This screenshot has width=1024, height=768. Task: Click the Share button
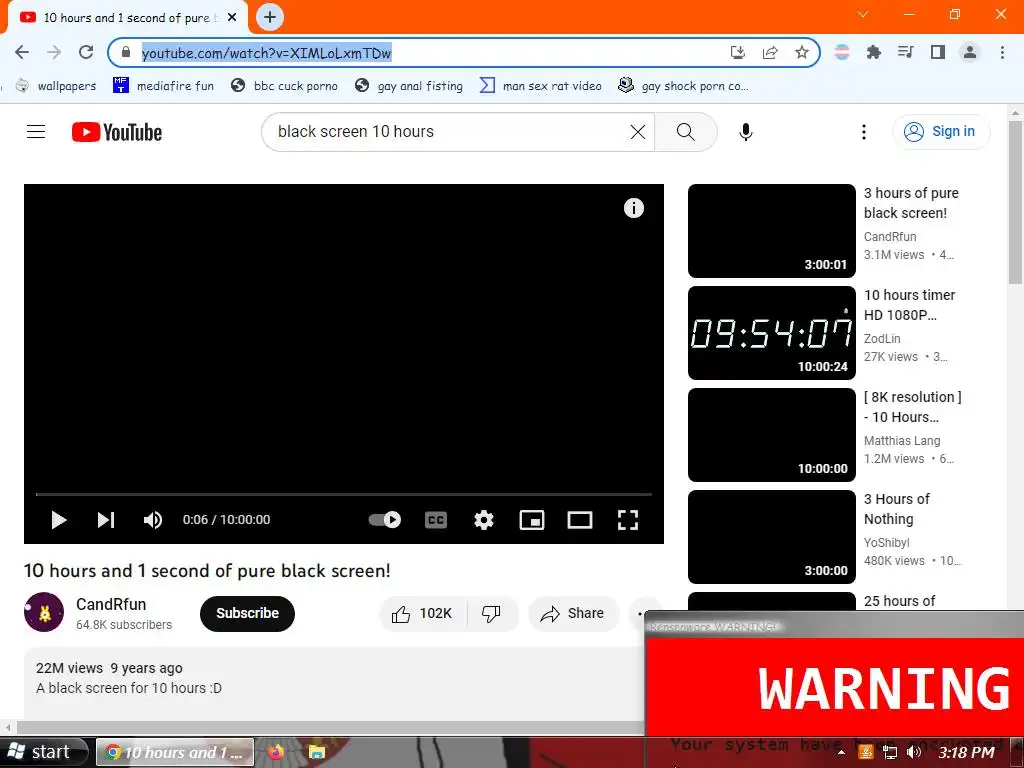coord(573,614)
